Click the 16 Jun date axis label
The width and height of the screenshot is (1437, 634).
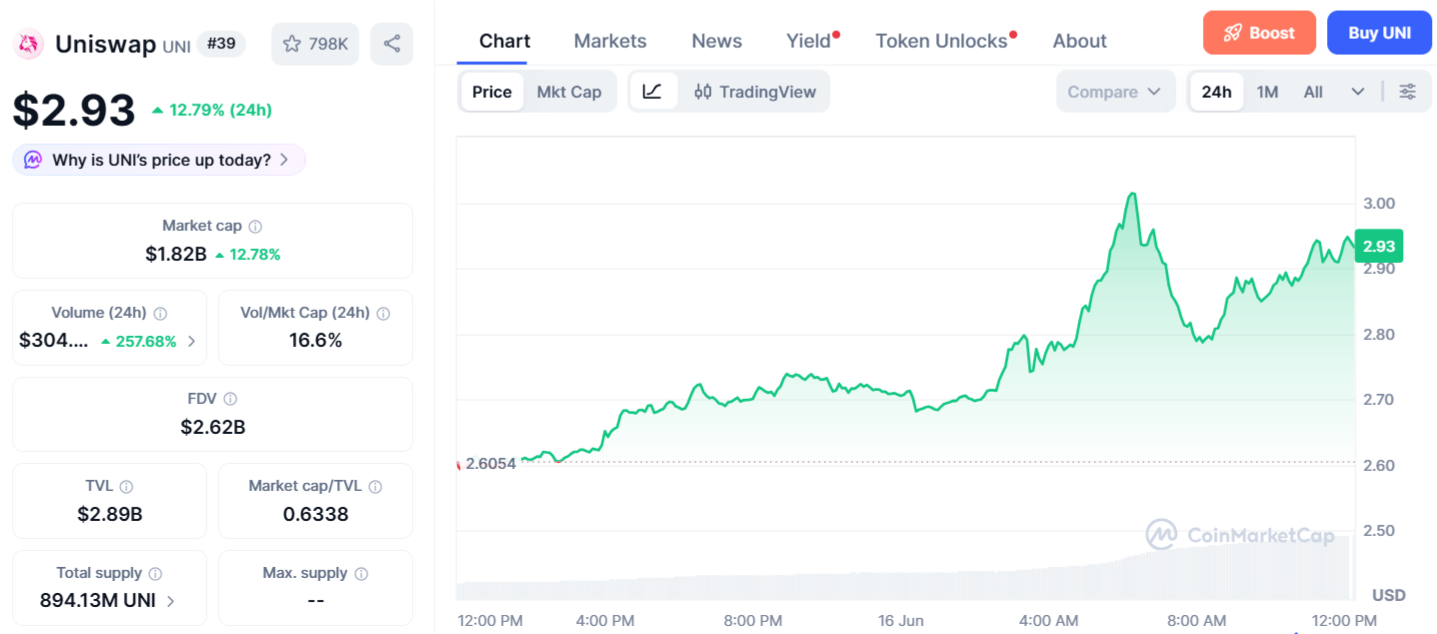pos(899,621)
